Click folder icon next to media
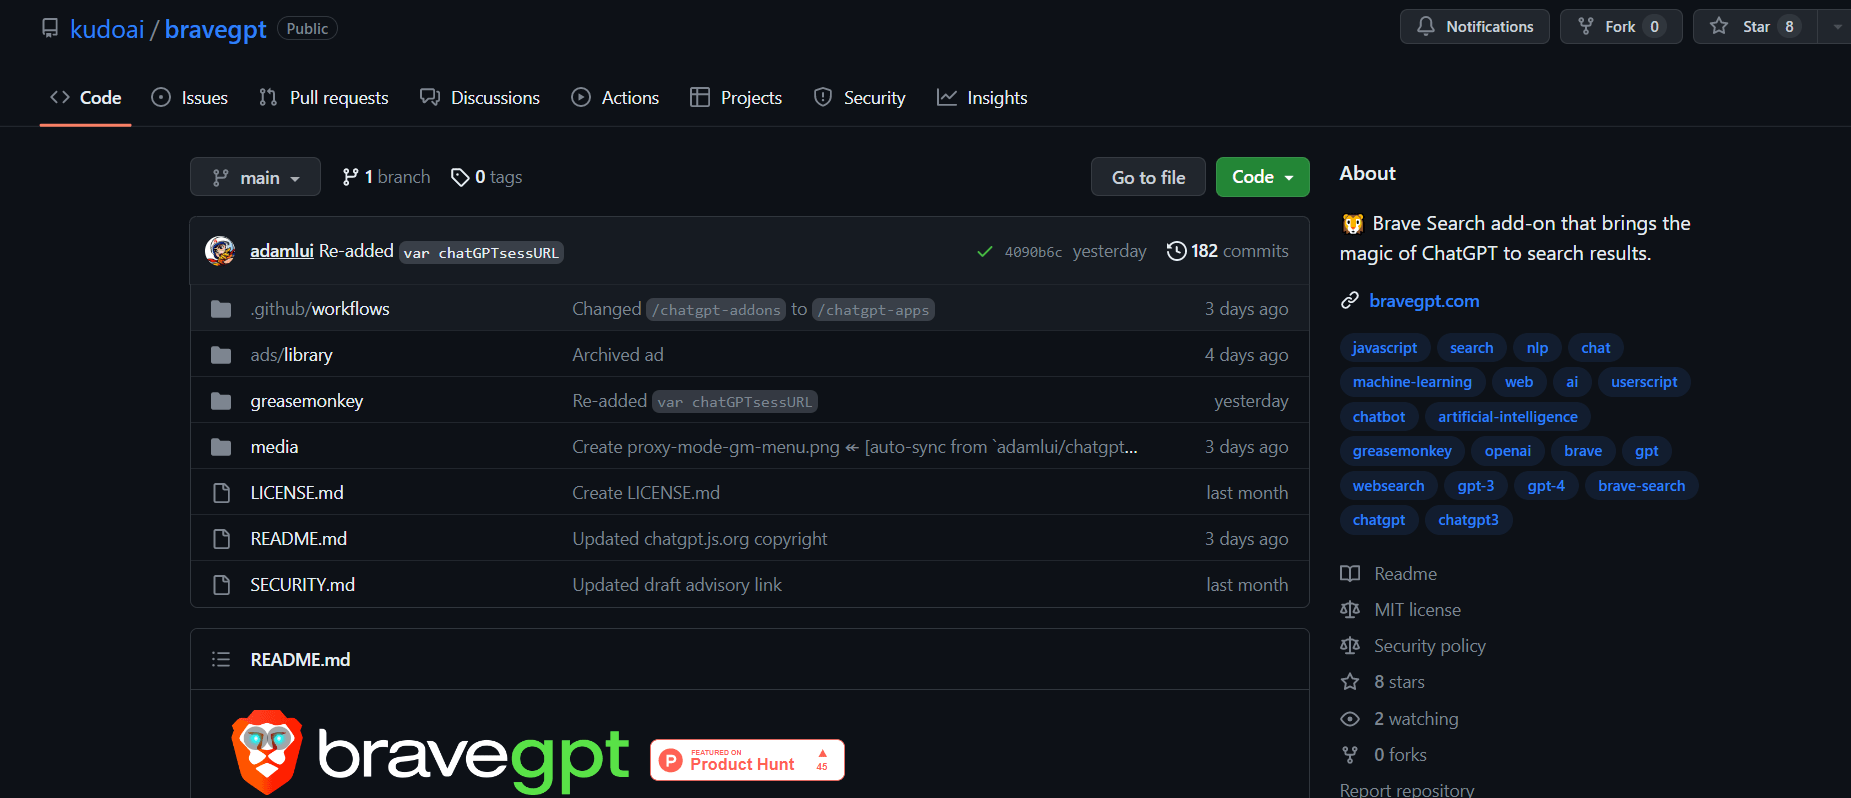Viewport: 1851px width, 798px height. click(221, 447)
